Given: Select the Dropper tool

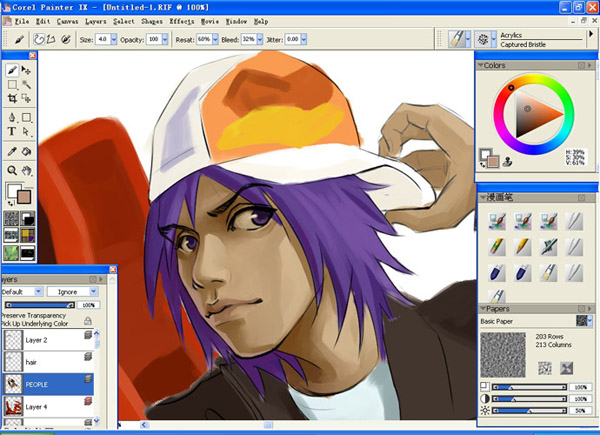Looking at the screenshot, I should (x=12, y=151).
